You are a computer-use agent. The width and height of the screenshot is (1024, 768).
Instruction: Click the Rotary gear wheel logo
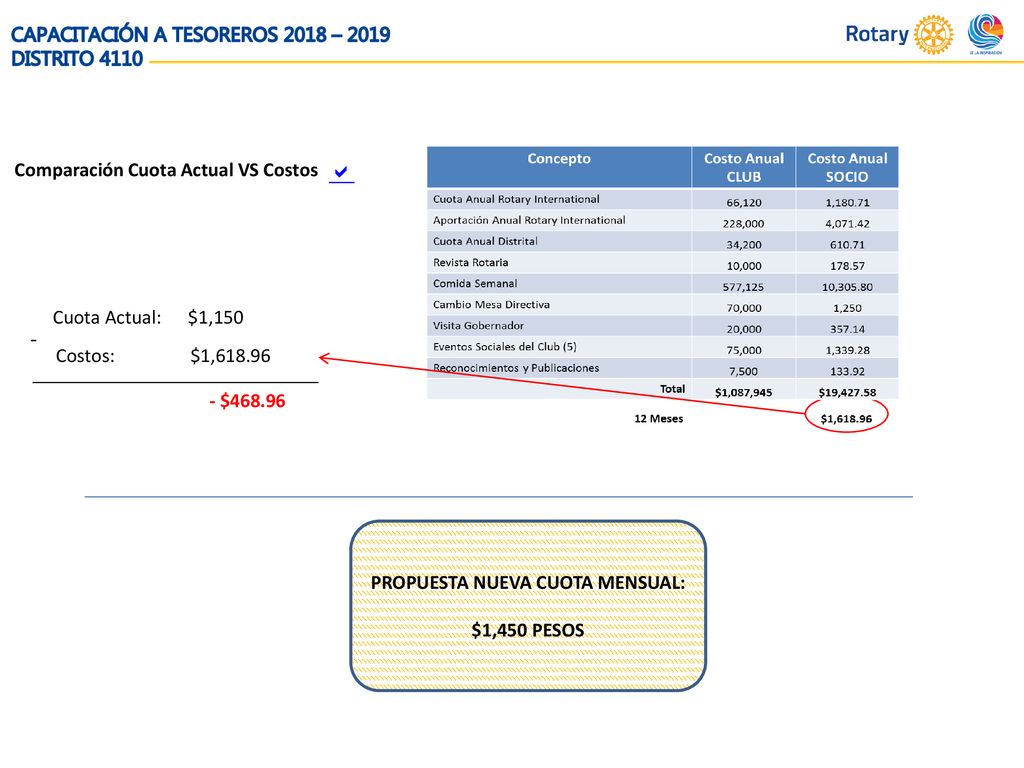point(933,34)
